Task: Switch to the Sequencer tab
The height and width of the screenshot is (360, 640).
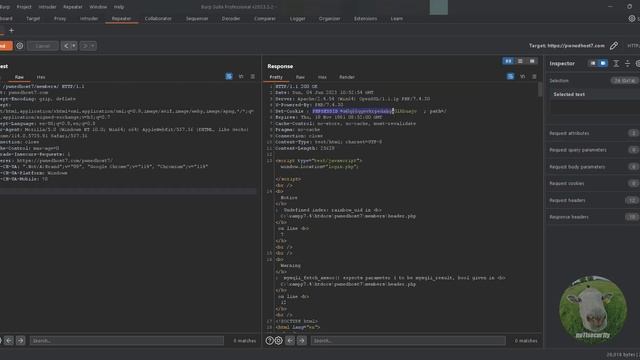Action: pyautogui.click(x=197, y=18)
